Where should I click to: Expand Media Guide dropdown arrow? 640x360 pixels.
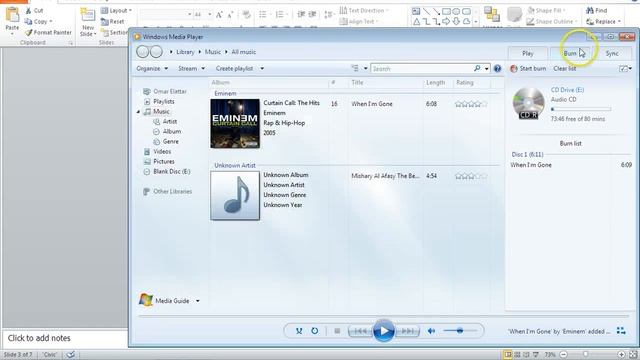pyautogui.click(x=198, y=301)
